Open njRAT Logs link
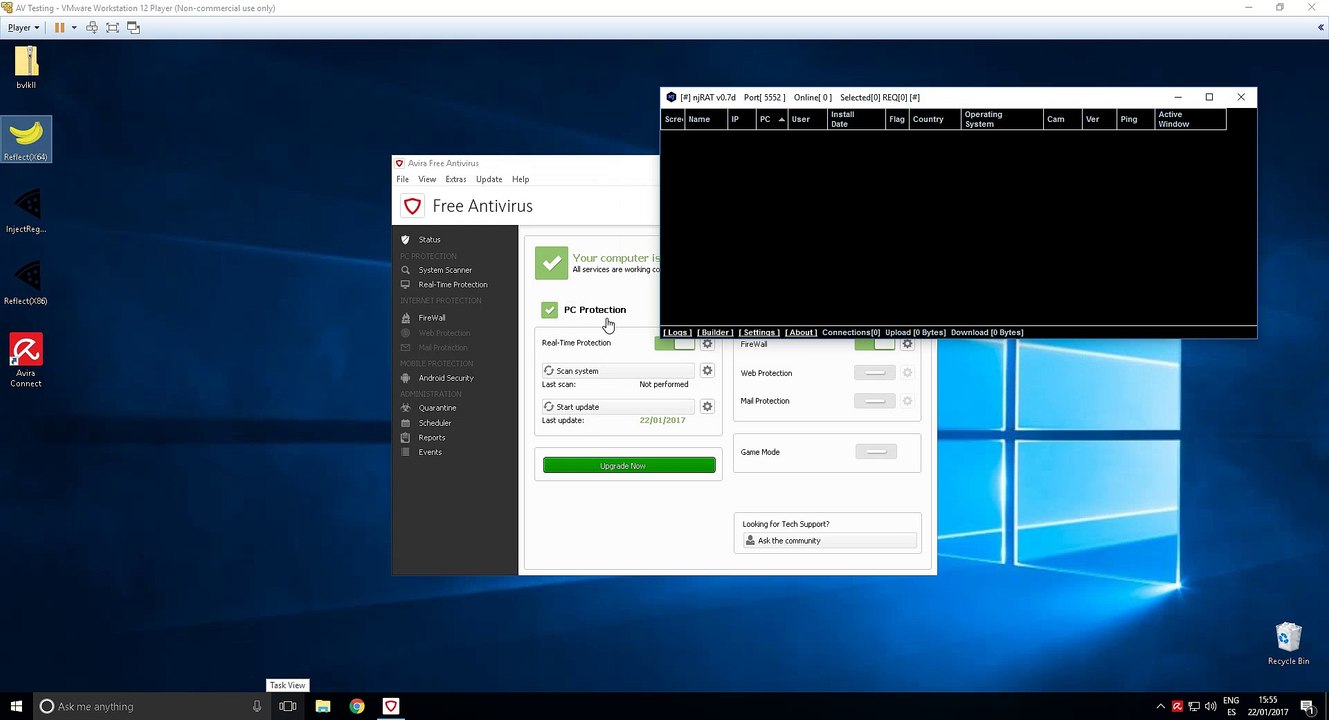The image size is (1329, 720). 677,332
